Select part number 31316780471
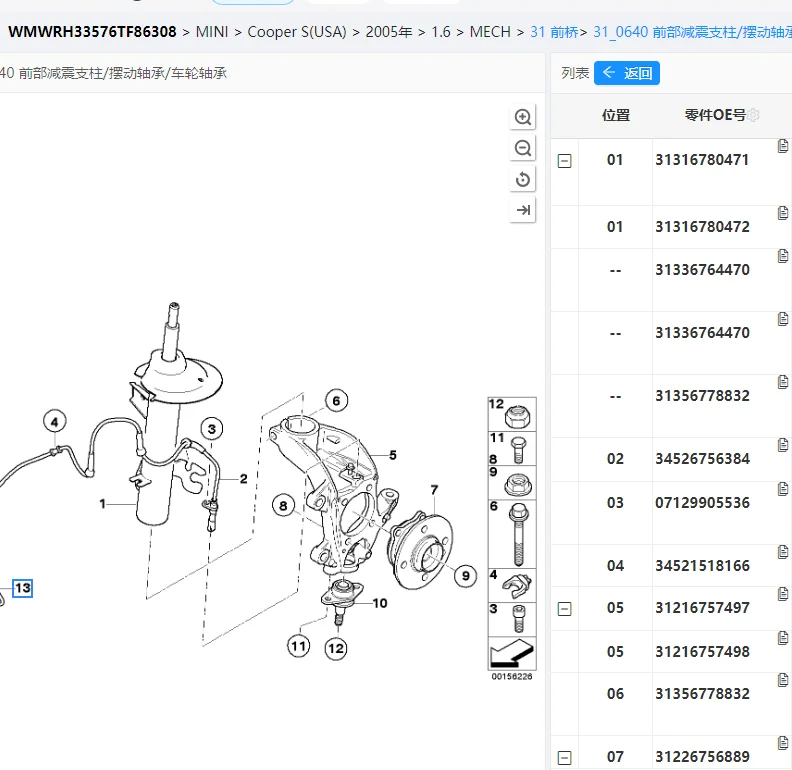The height and width of the screenshot is (770, 792). coord(702,160)
